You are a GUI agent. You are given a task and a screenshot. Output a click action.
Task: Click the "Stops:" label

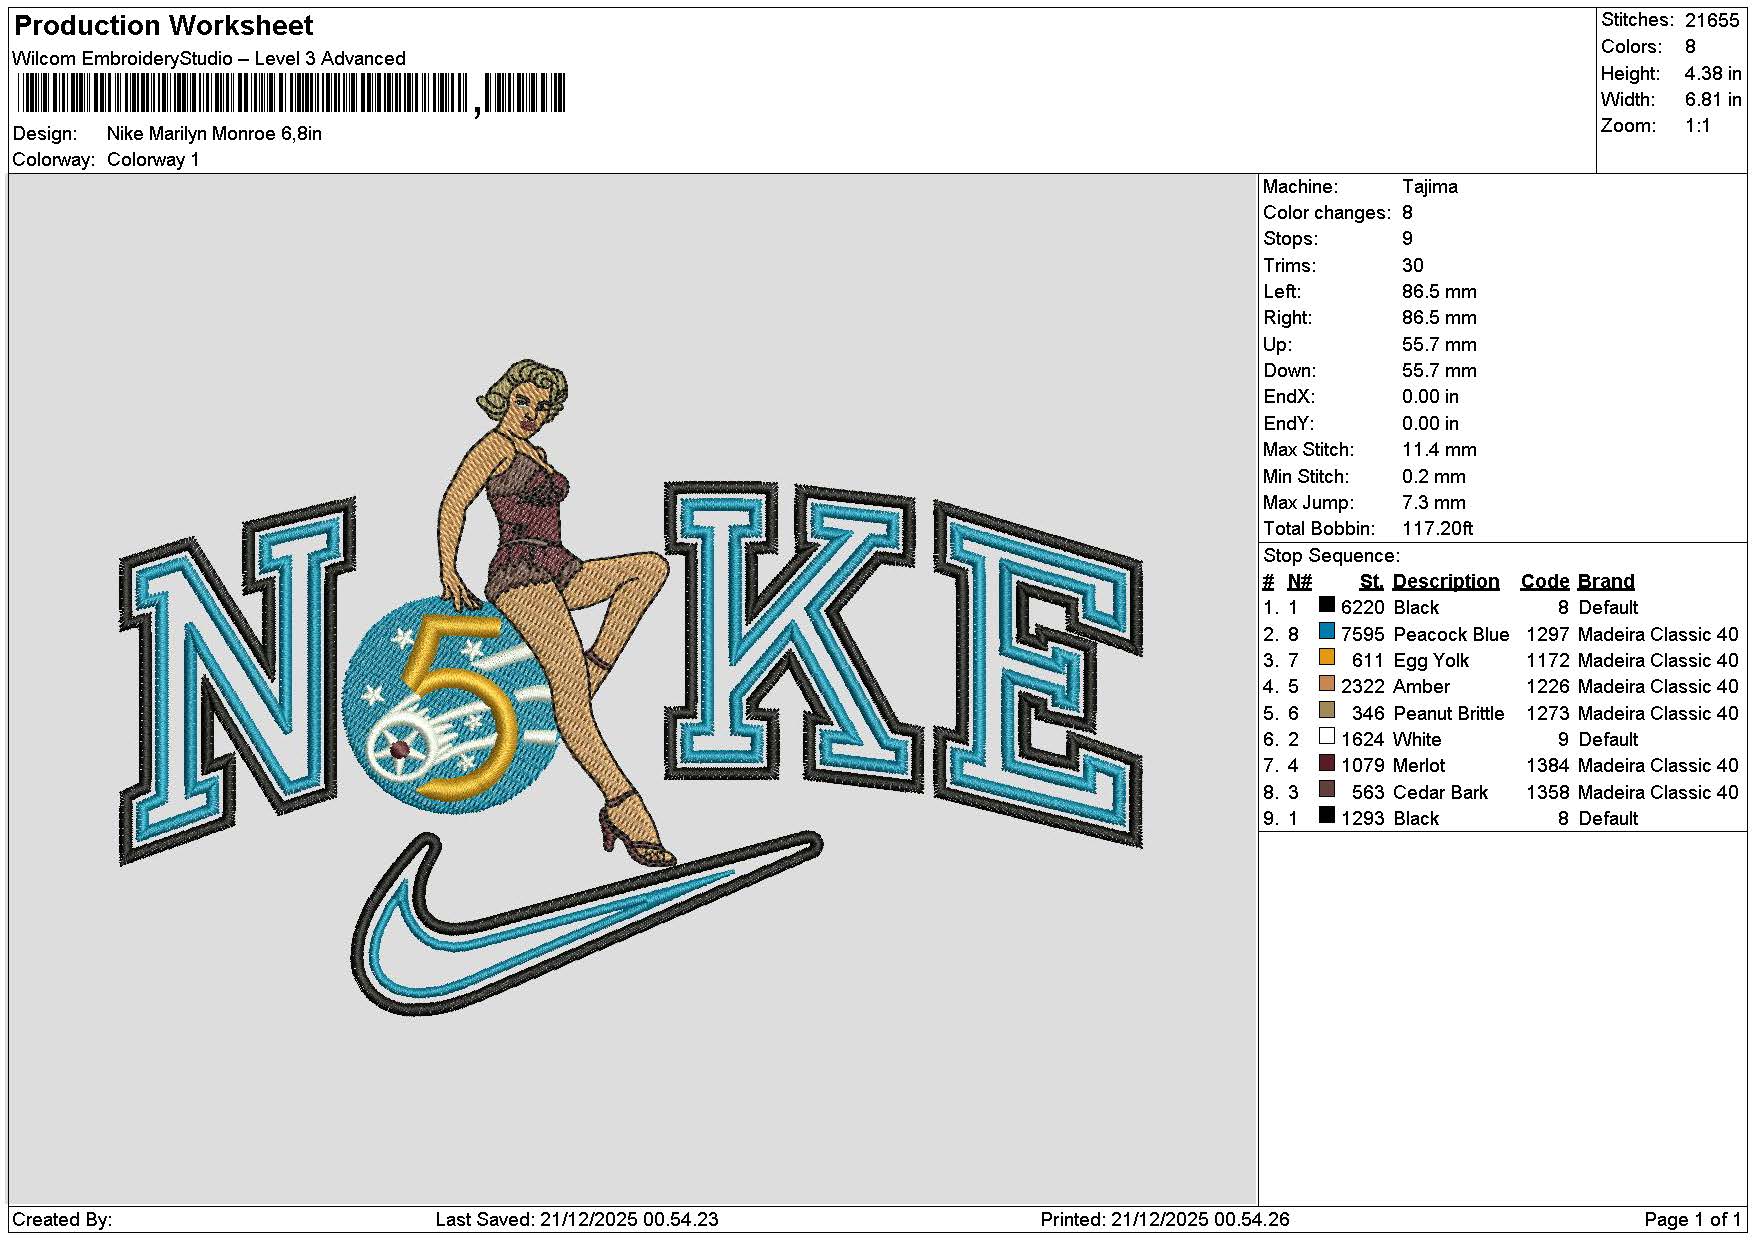pyautogui.click(x=1291, y=239)
